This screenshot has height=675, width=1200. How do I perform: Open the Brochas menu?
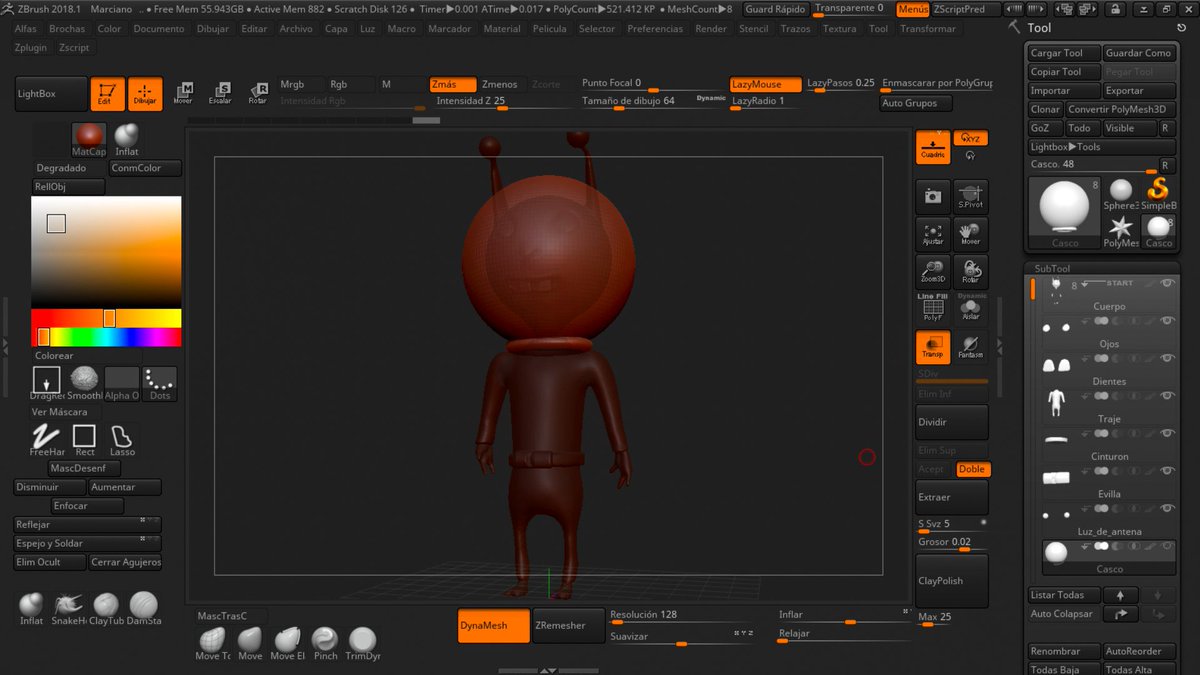click(x=67, y=29)
